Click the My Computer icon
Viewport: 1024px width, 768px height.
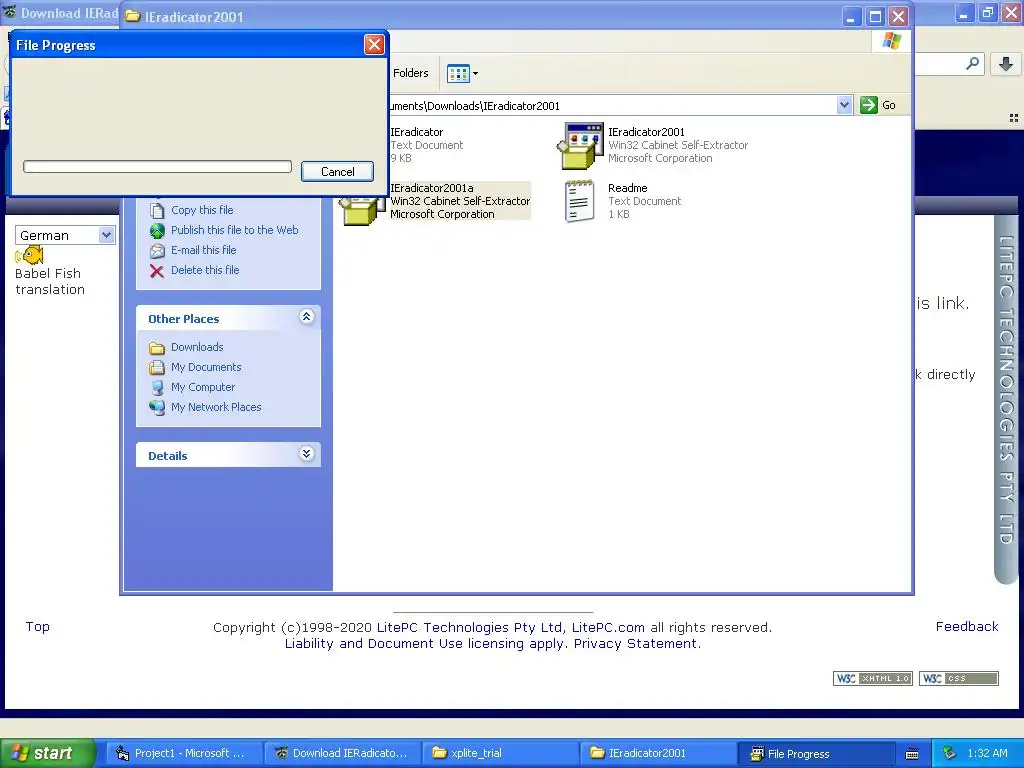click(x=157, y=387)
